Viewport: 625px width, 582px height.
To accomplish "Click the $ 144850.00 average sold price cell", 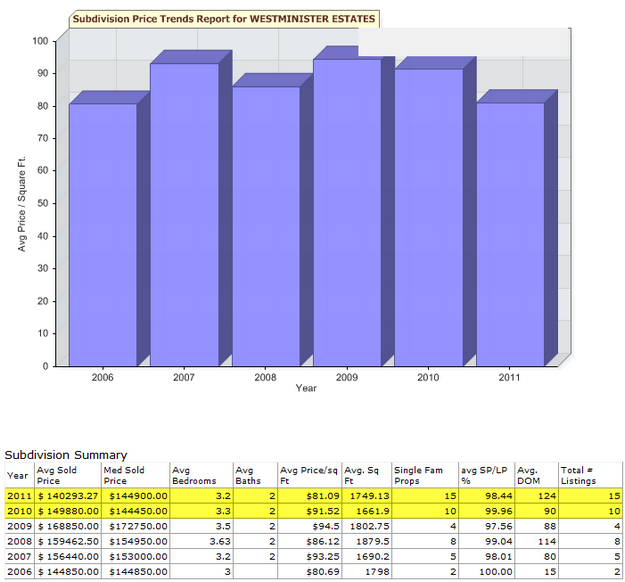I will 68,572.
